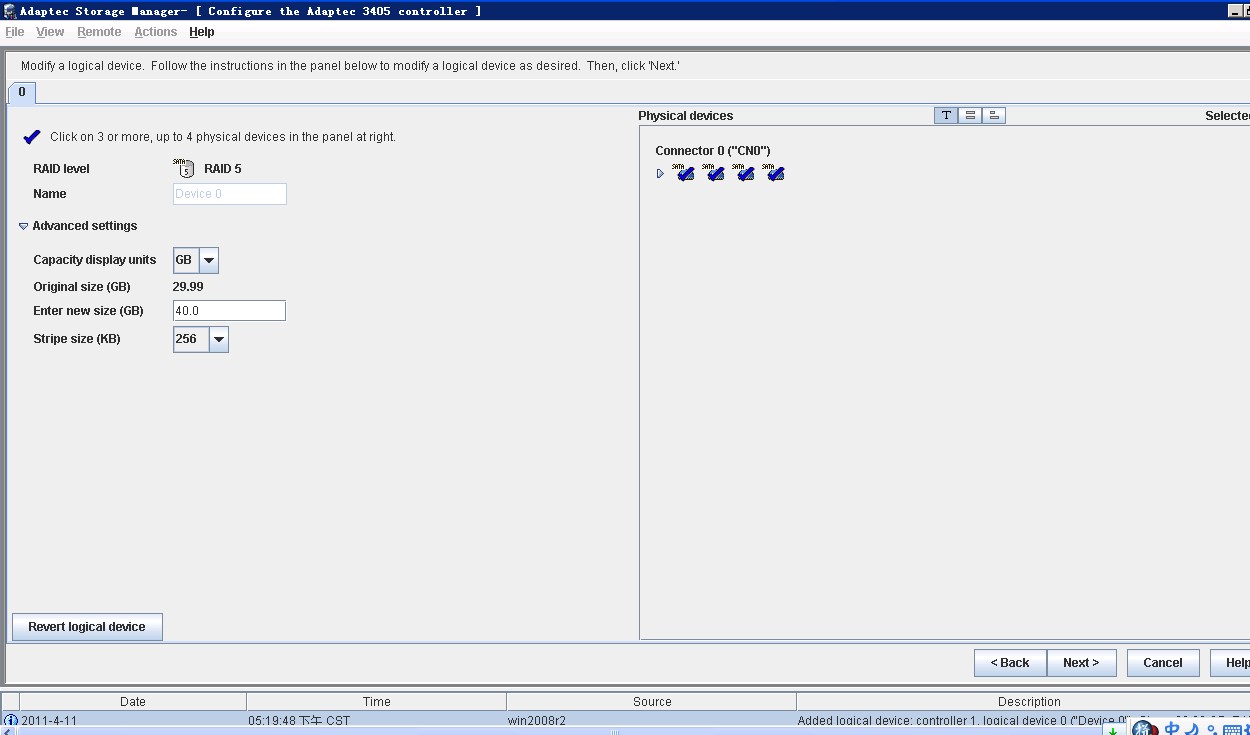Screen dimensions: 1250x735
Task: Open the Capacity display units dropdown
Action: [208, 260]
